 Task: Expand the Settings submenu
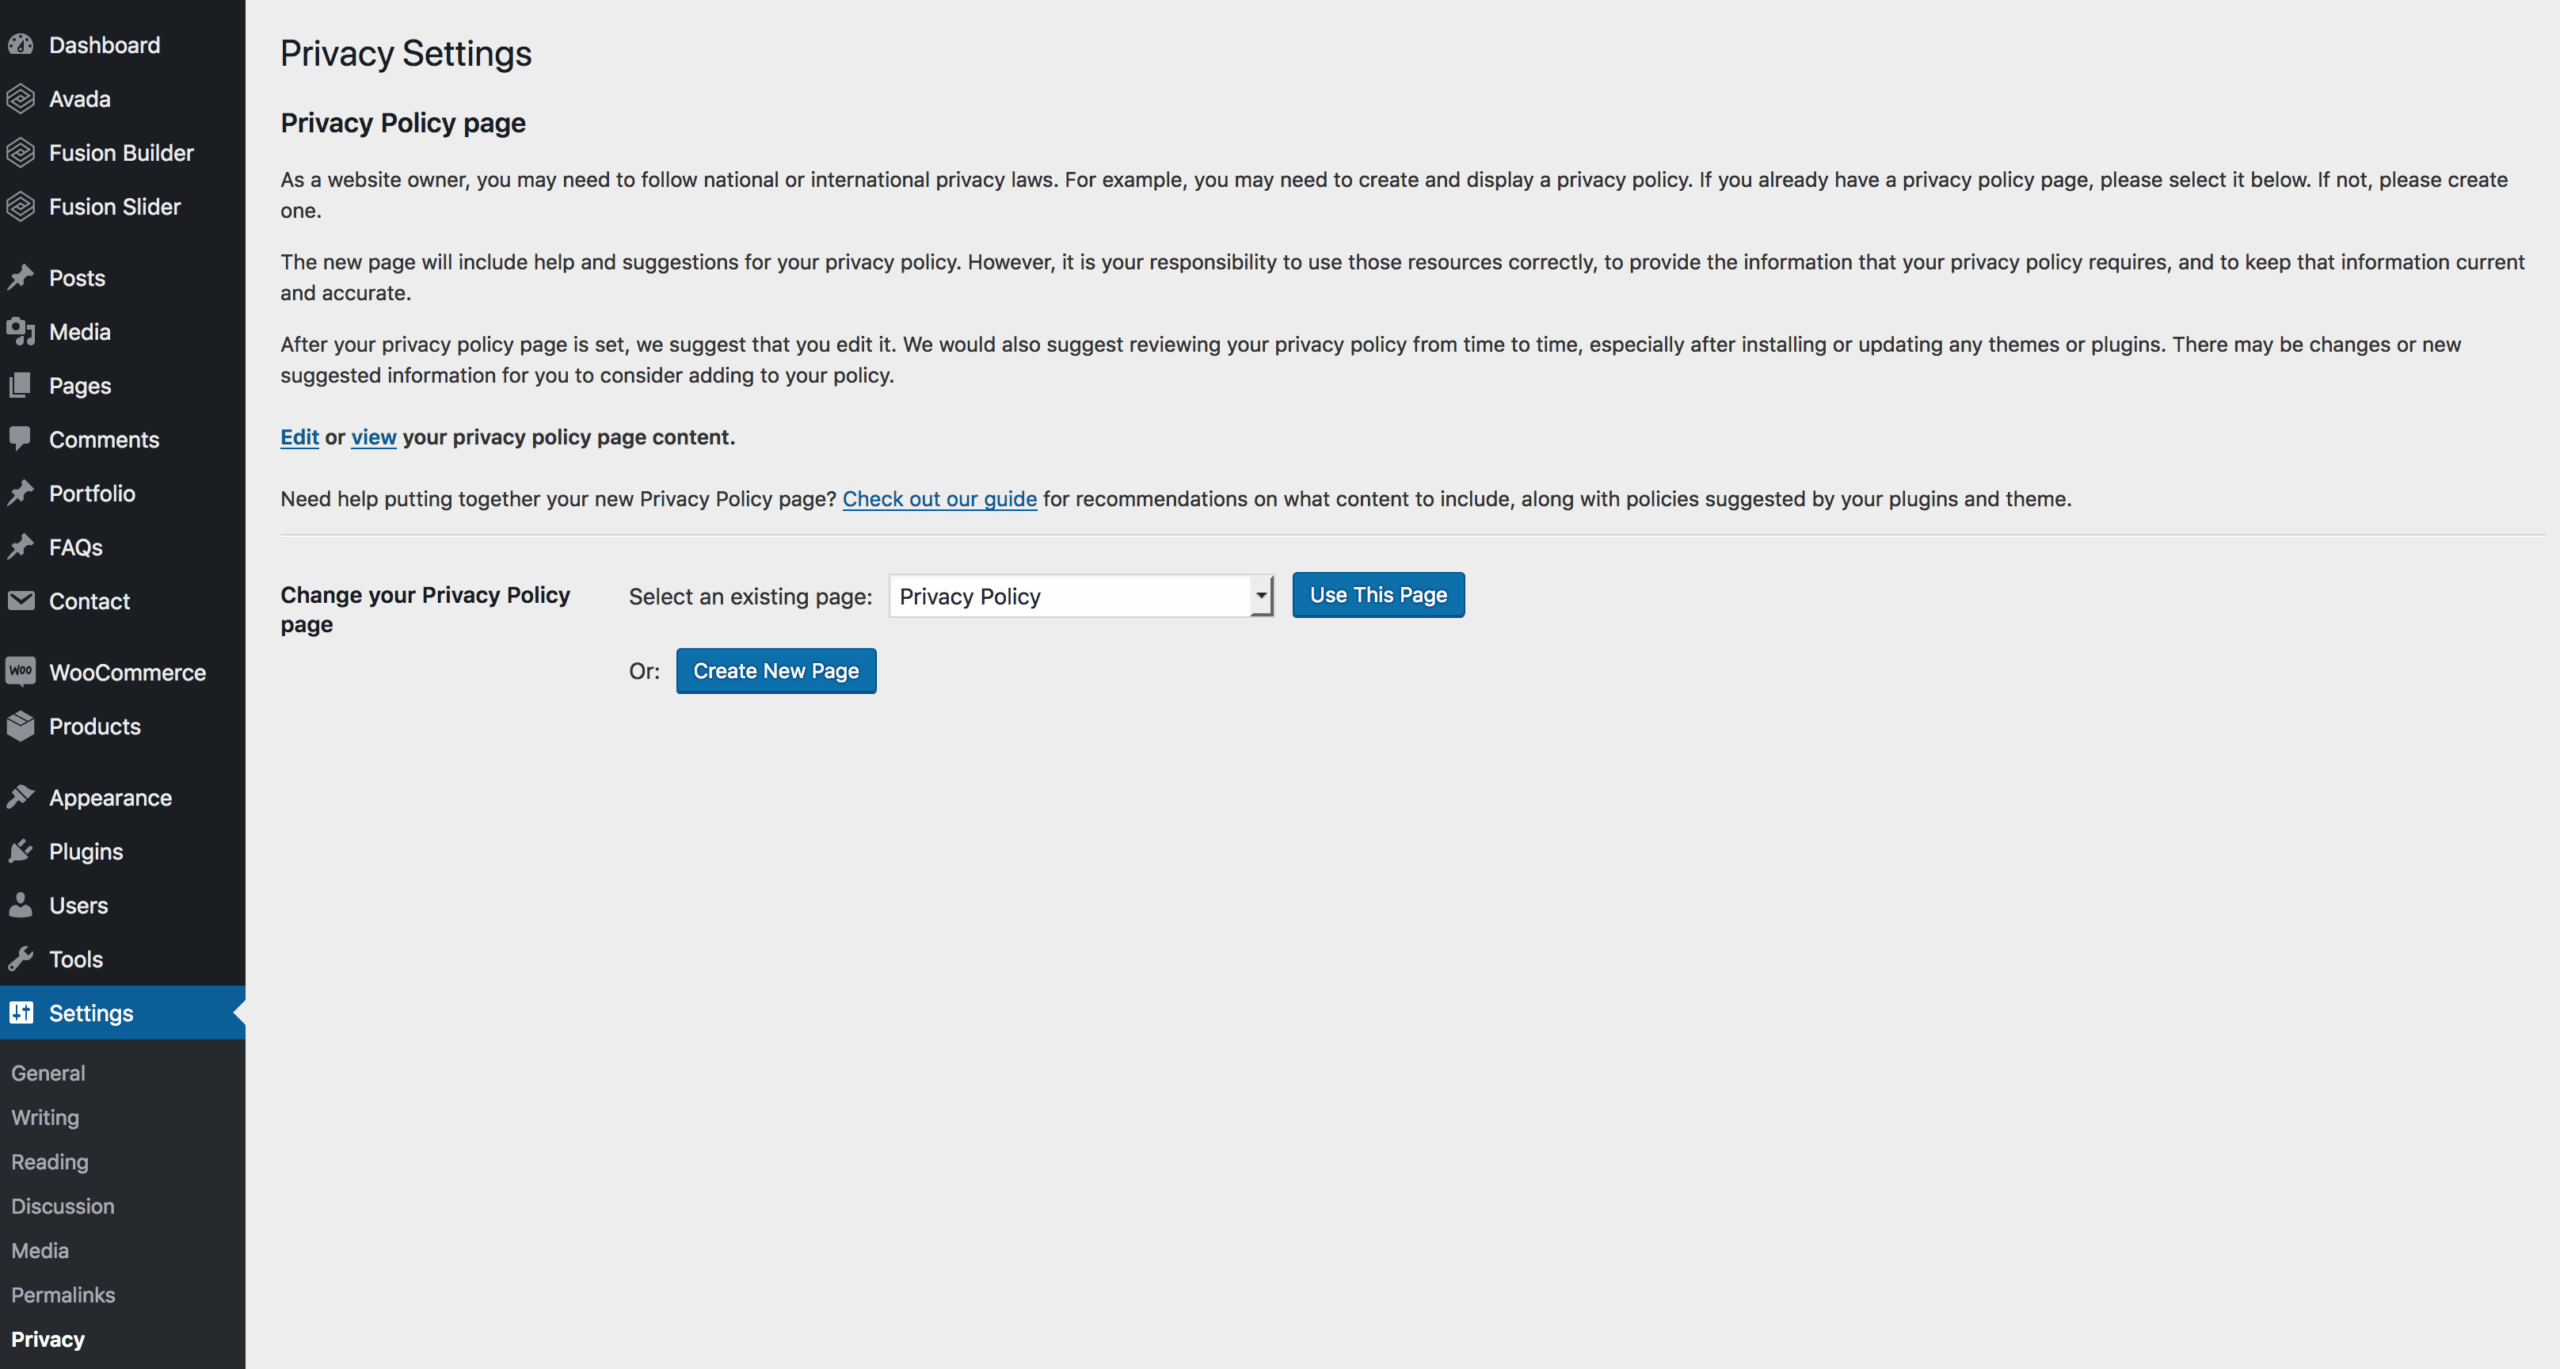(x=90, y=1012)
